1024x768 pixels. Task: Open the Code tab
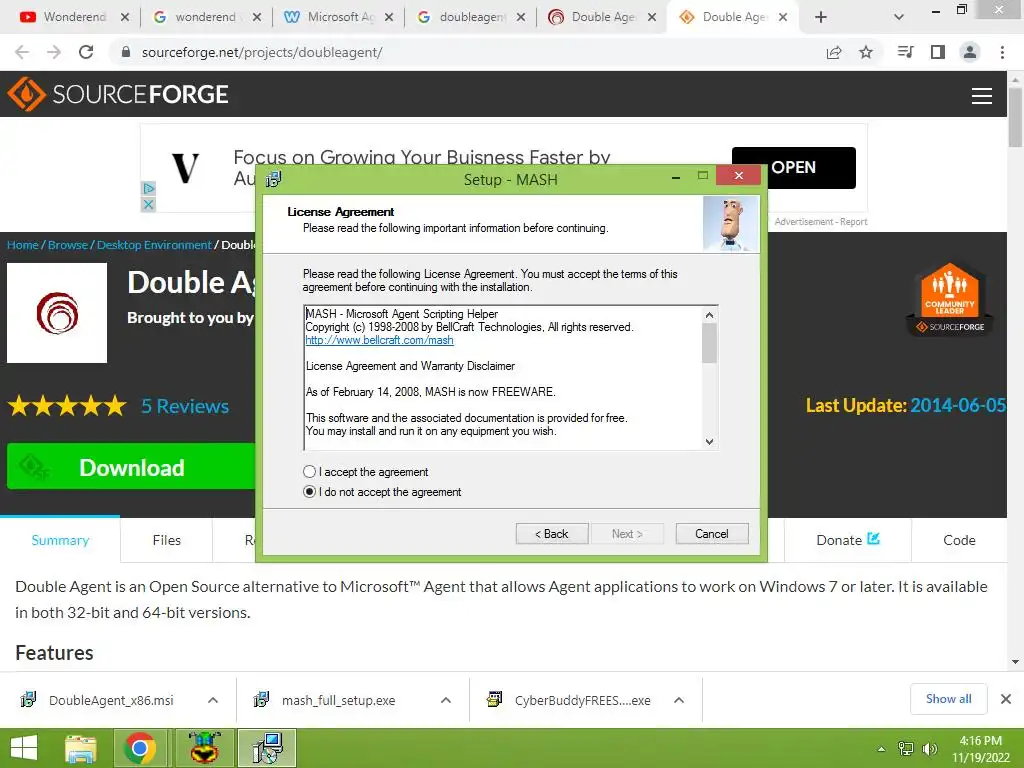[959, 540]
